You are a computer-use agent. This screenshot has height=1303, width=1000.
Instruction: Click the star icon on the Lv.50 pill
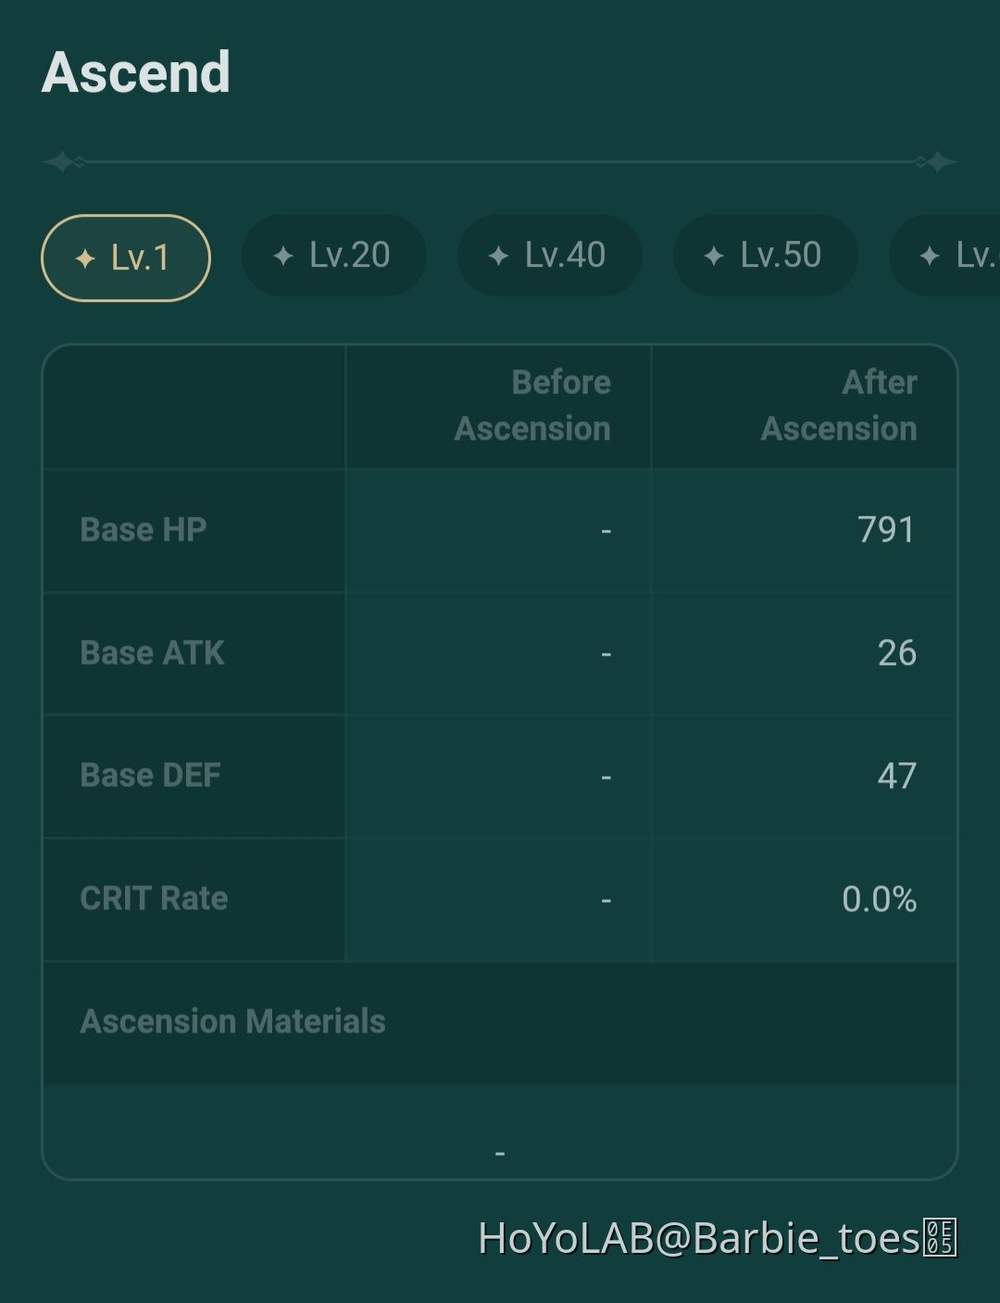pos(714,256)
